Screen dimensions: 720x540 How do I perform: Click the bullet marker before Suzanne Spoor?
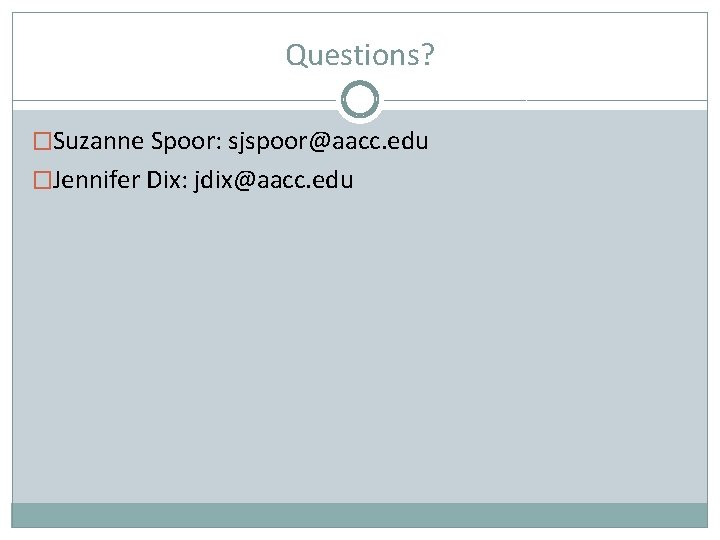[41, 142]
